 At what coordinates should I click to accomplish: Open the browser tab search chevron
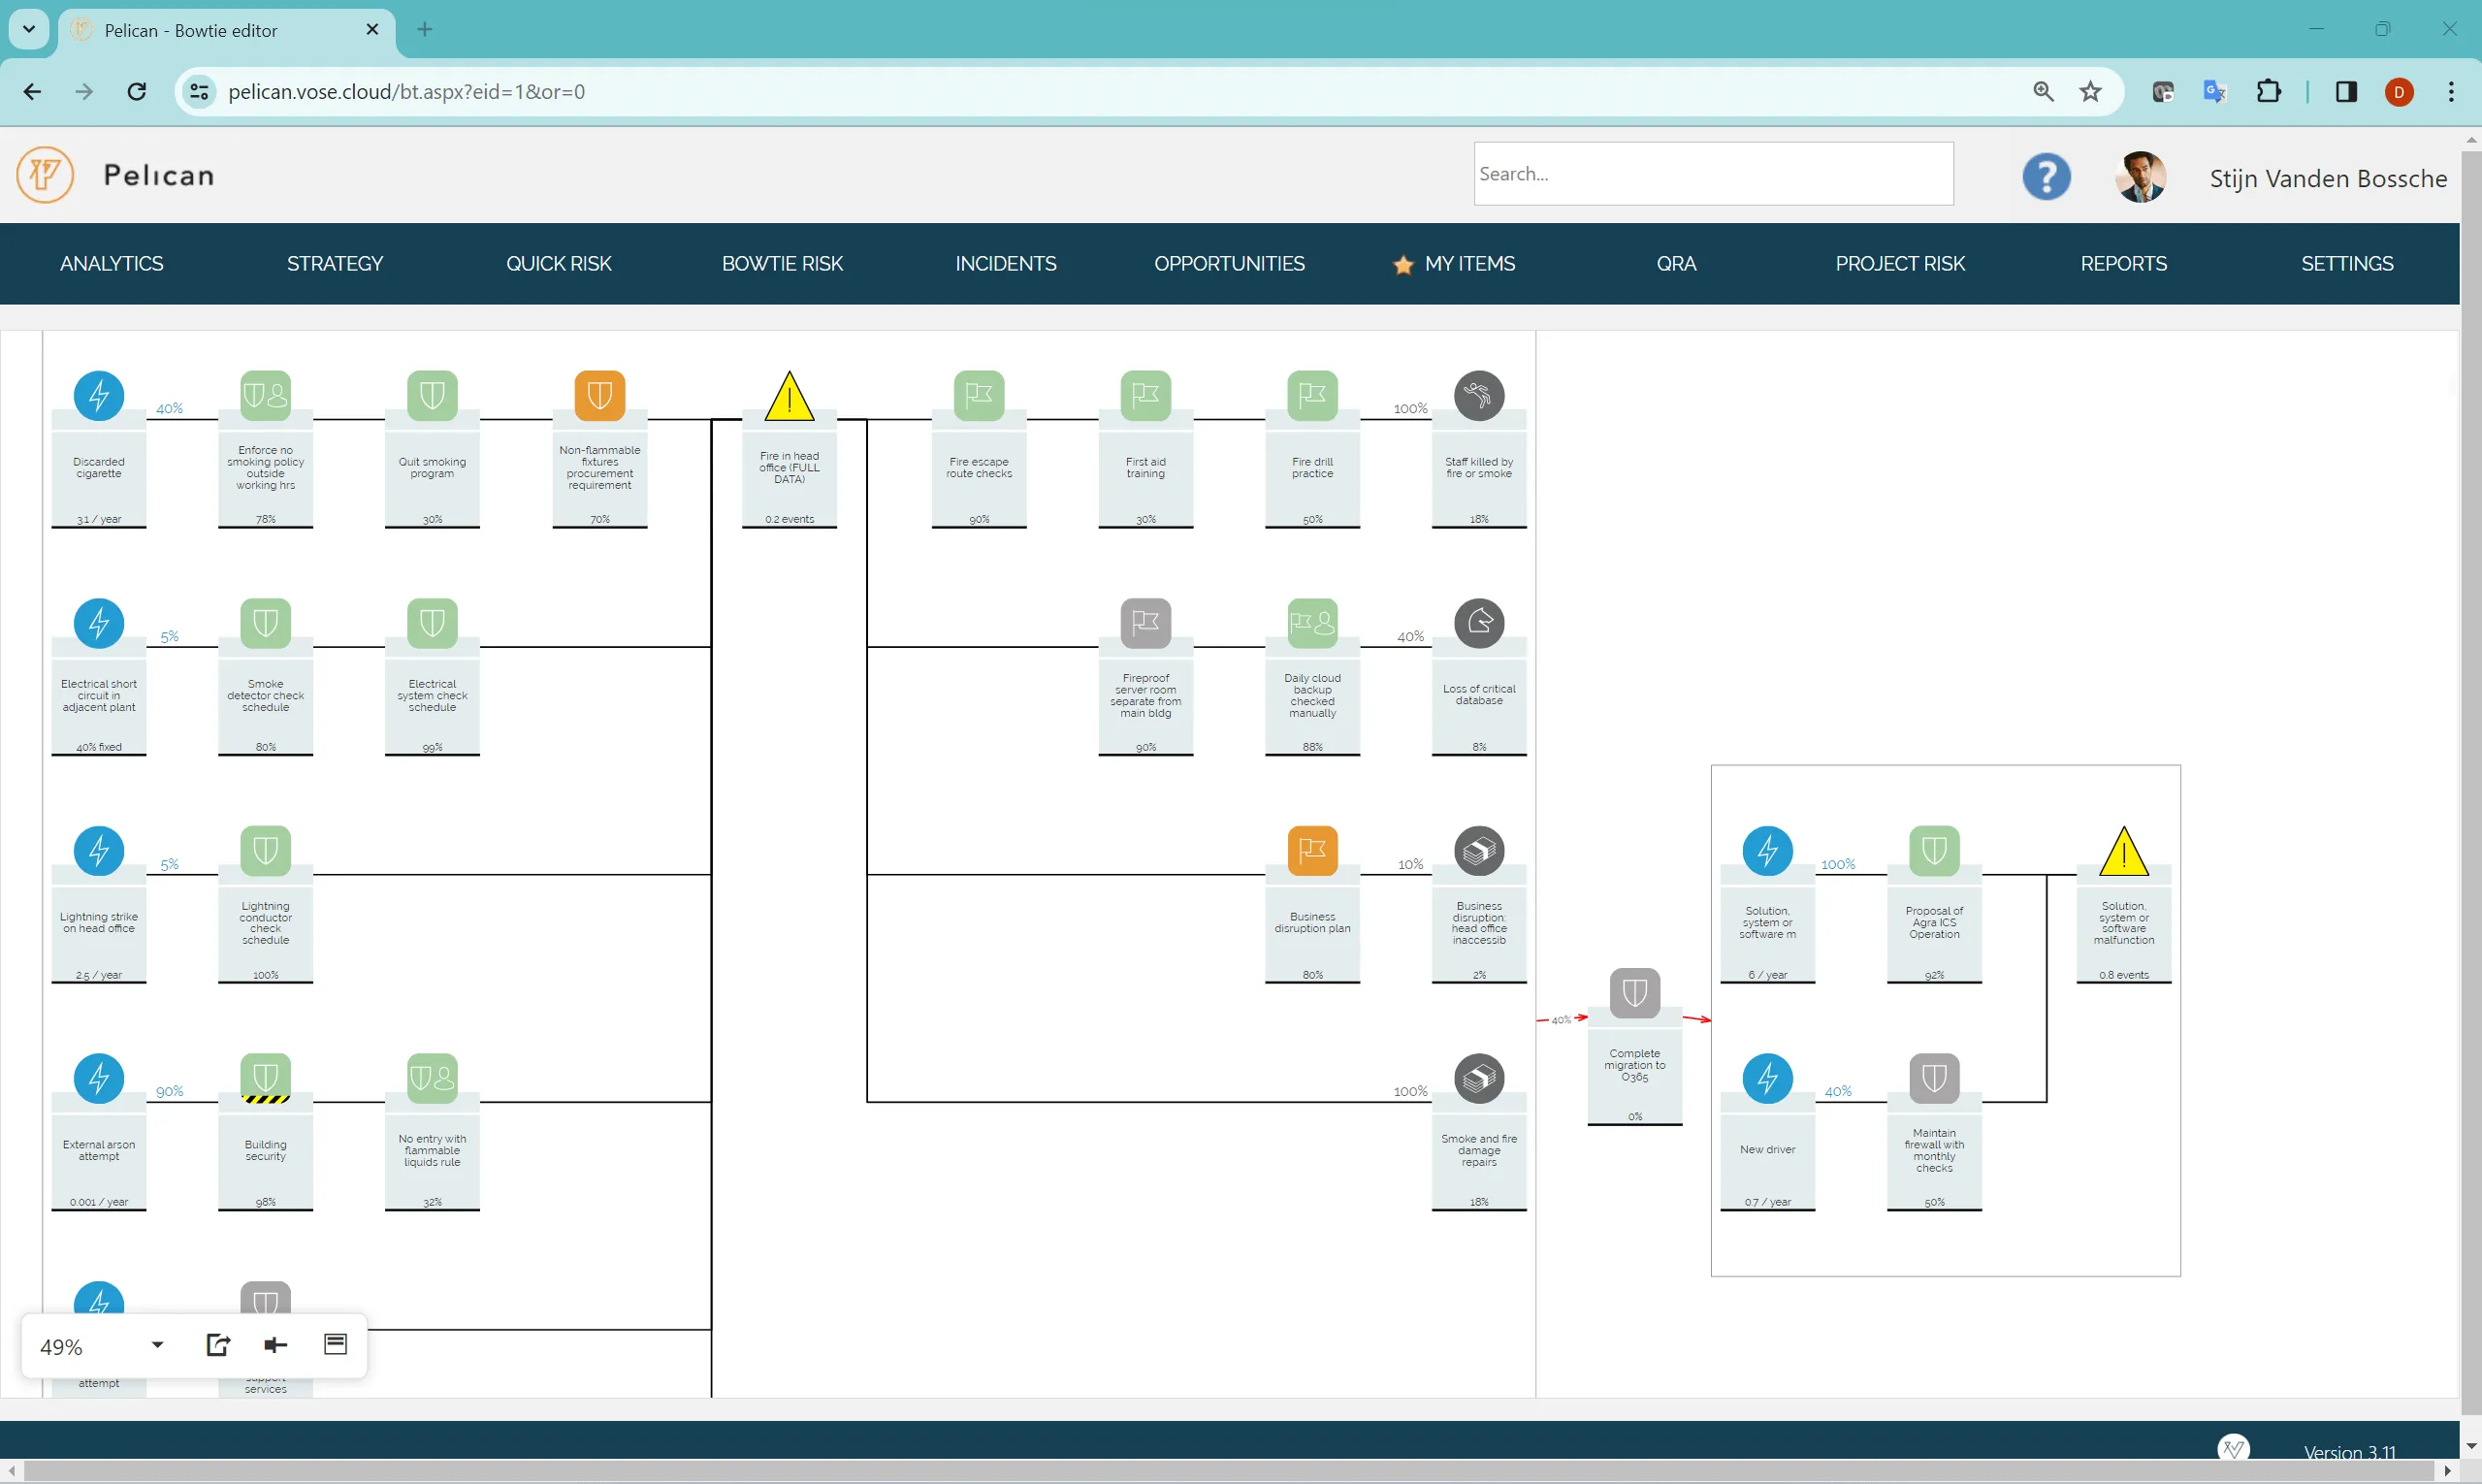(x=29, y=29)
